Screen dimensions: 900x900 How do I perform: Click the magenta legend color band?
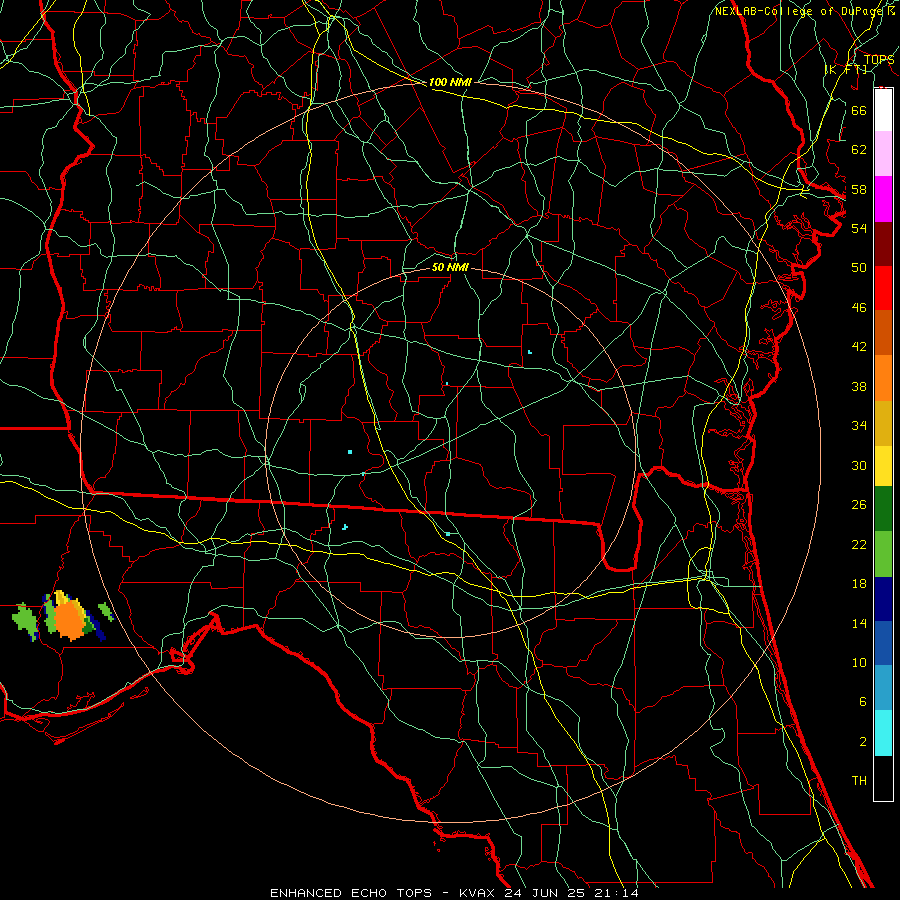(x=883, y=199)
